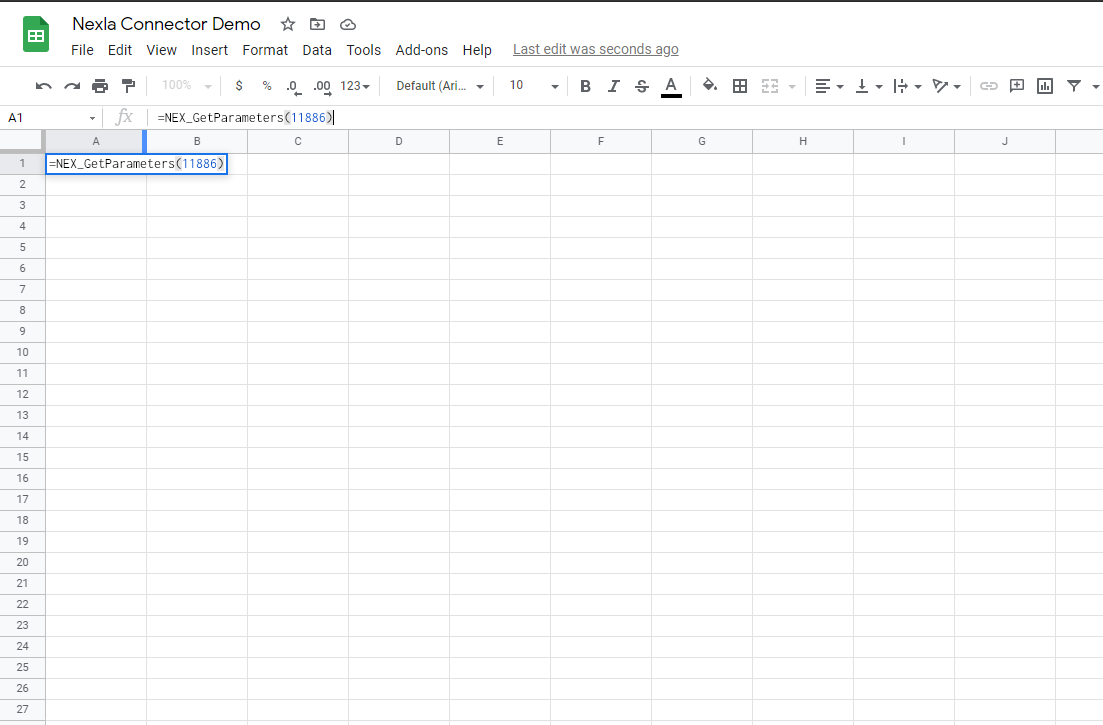
Task: Select column C header
Action: coord(298,141)
